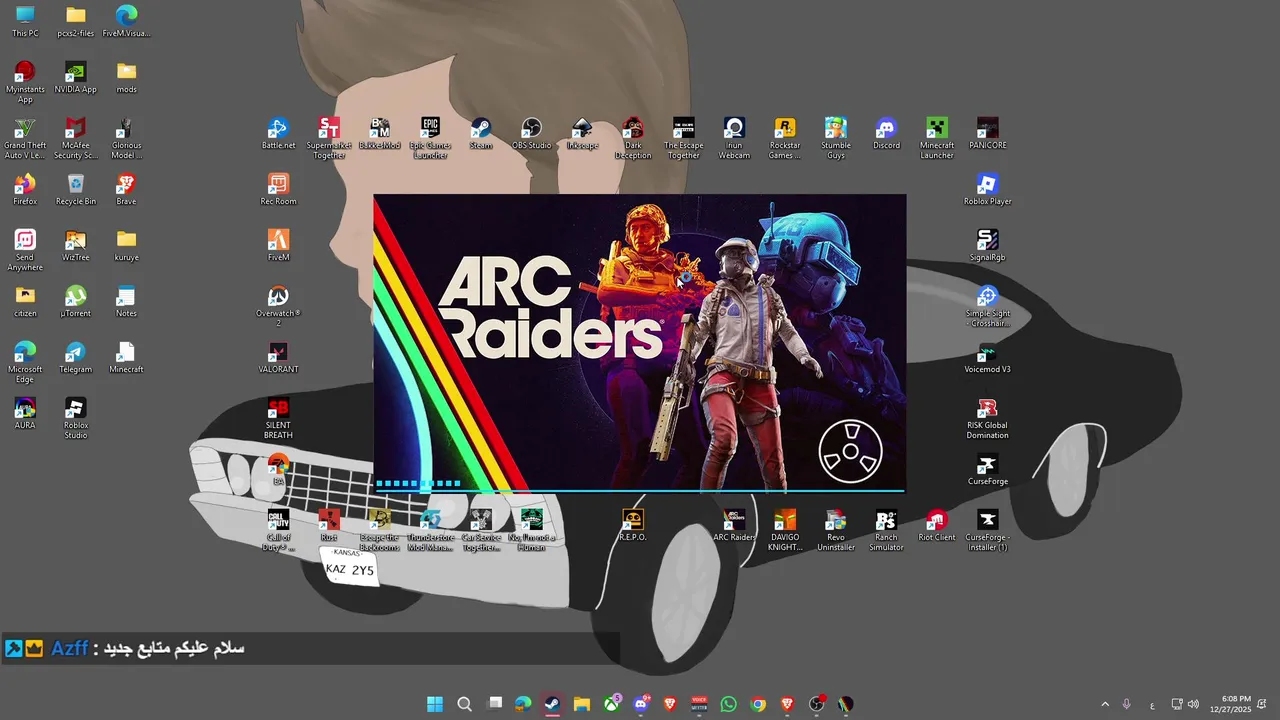The height and width of the screenshot is (720, 1280).
Task: Open WizTree shortcut
Action: 76,246
